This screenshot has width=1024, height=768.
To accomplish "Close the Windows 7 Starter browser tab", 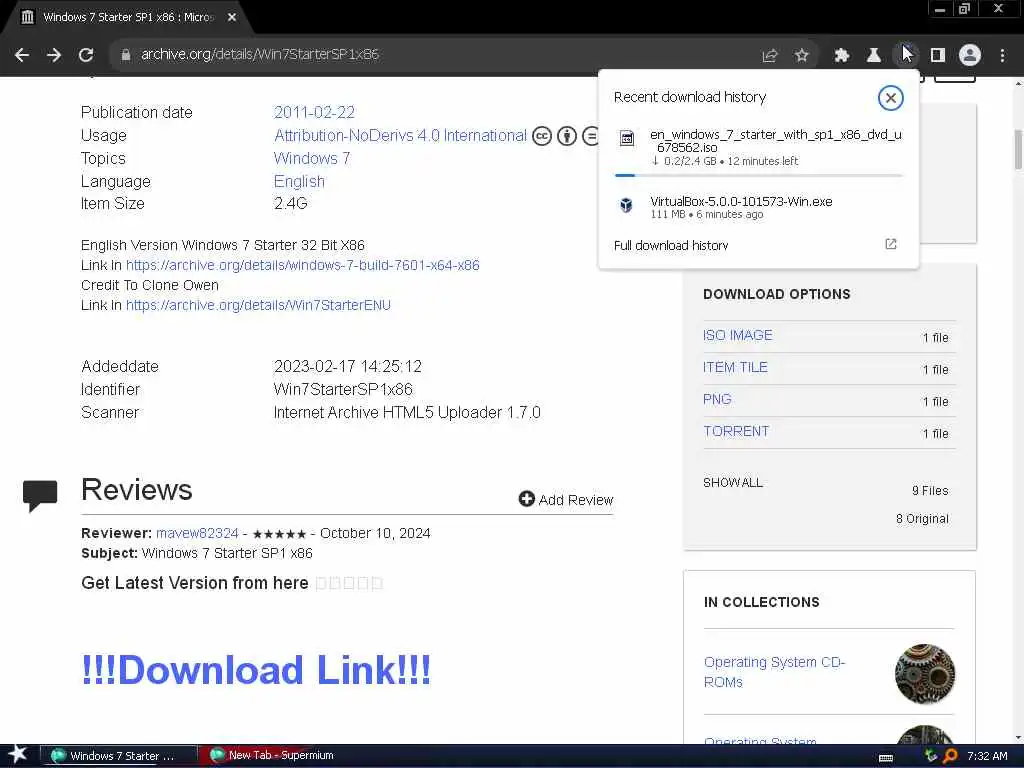I will 232,18.
